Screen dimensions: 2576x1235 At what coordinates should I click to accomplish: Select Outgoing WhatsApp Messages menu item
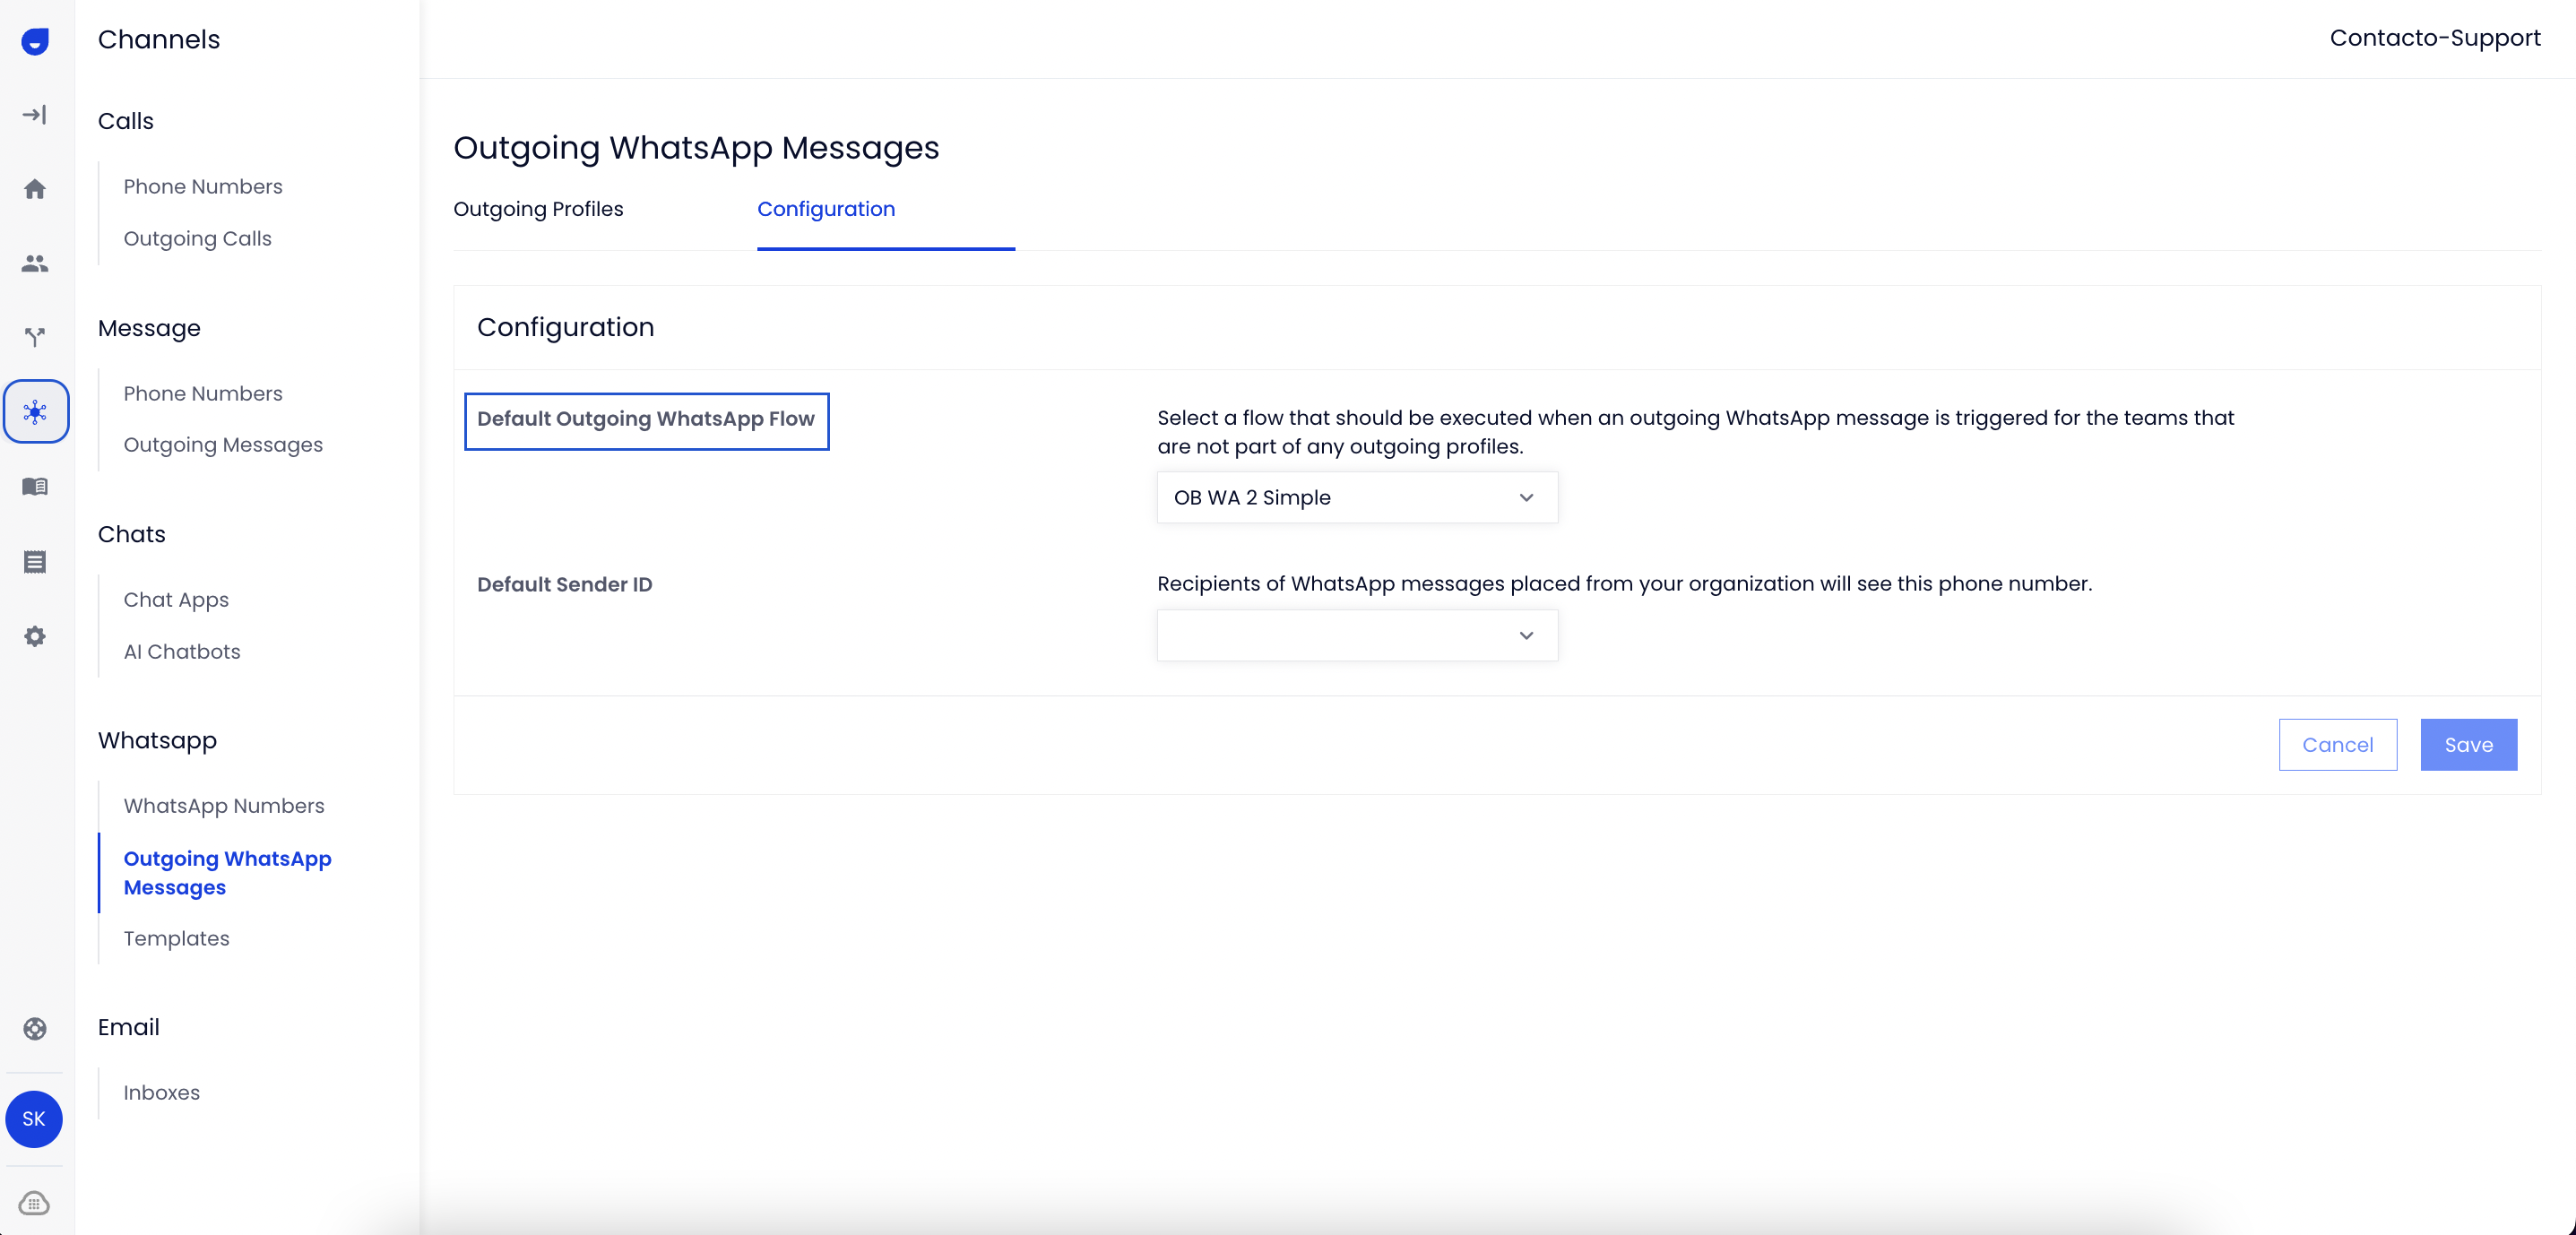tap(228, 873)
